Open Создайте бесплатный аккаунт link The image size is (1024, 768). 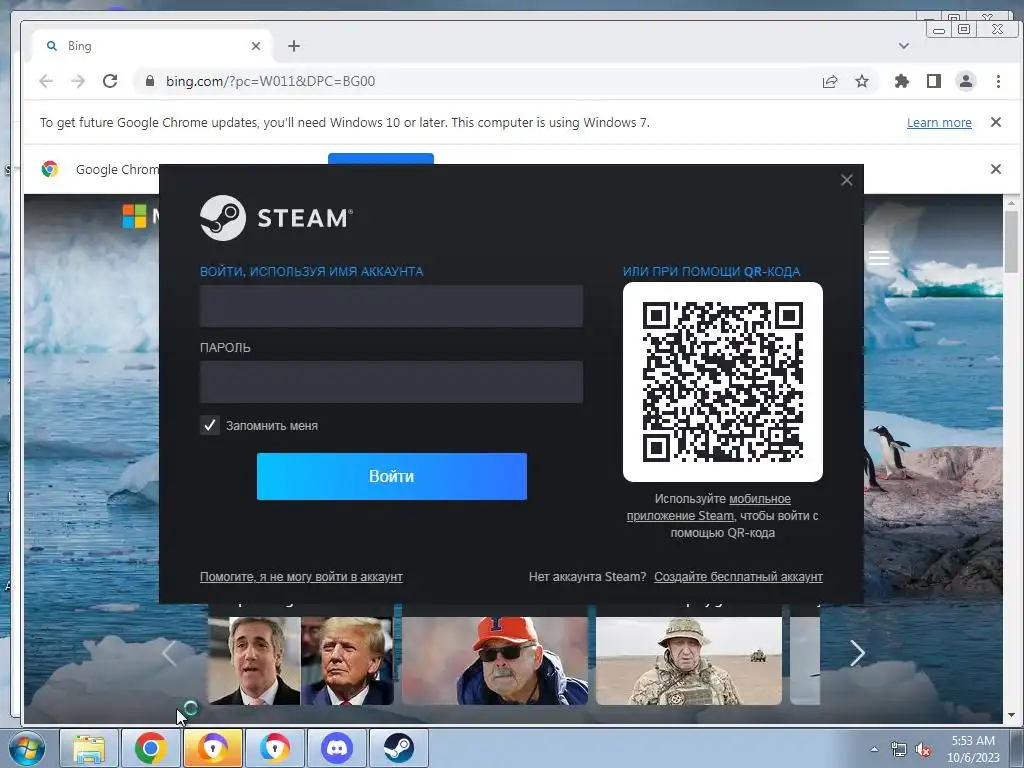click(738, 577)
